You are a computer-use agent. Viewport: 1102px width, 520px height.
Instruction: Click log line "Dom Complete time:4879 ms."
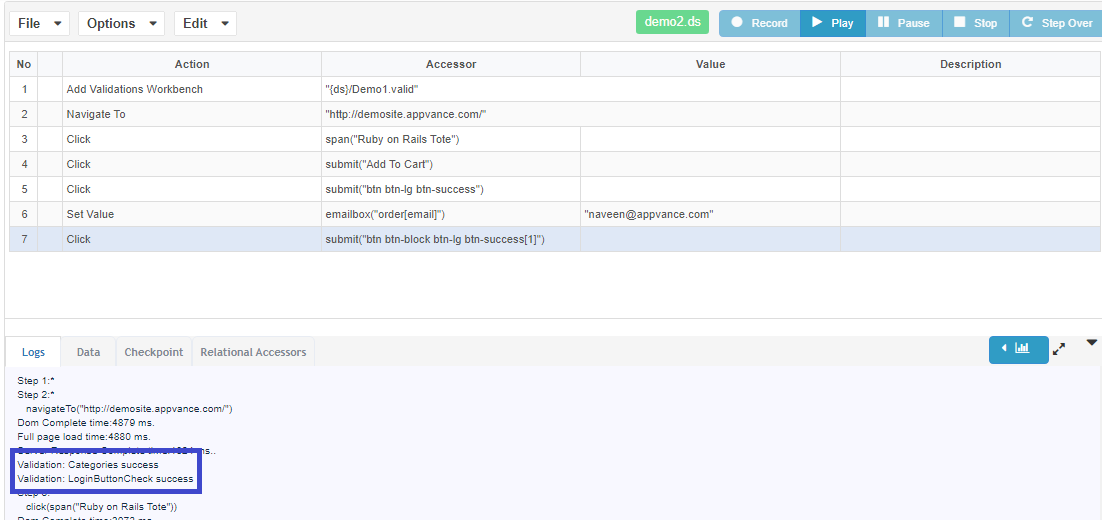[86, 423]
